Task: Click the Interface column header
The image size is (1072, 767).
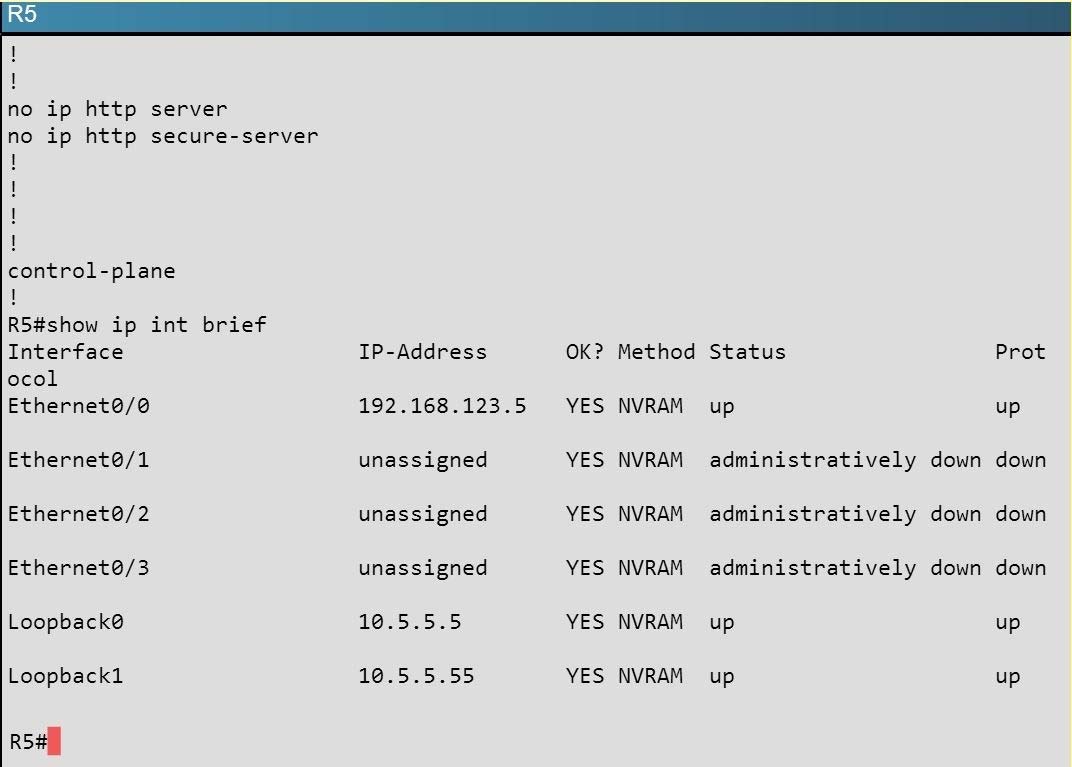Action: tap(66, 352)
